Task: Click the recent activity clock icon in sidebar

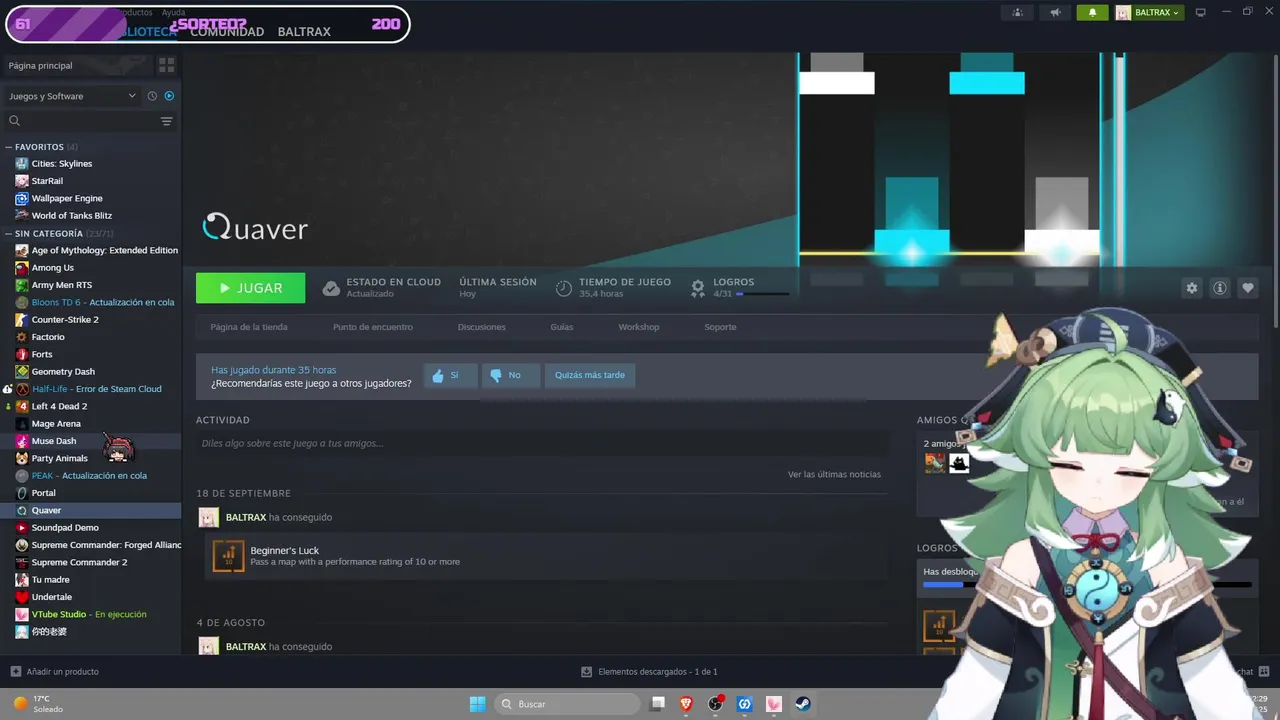Action: pyautogui.click(x=152, y=96)
